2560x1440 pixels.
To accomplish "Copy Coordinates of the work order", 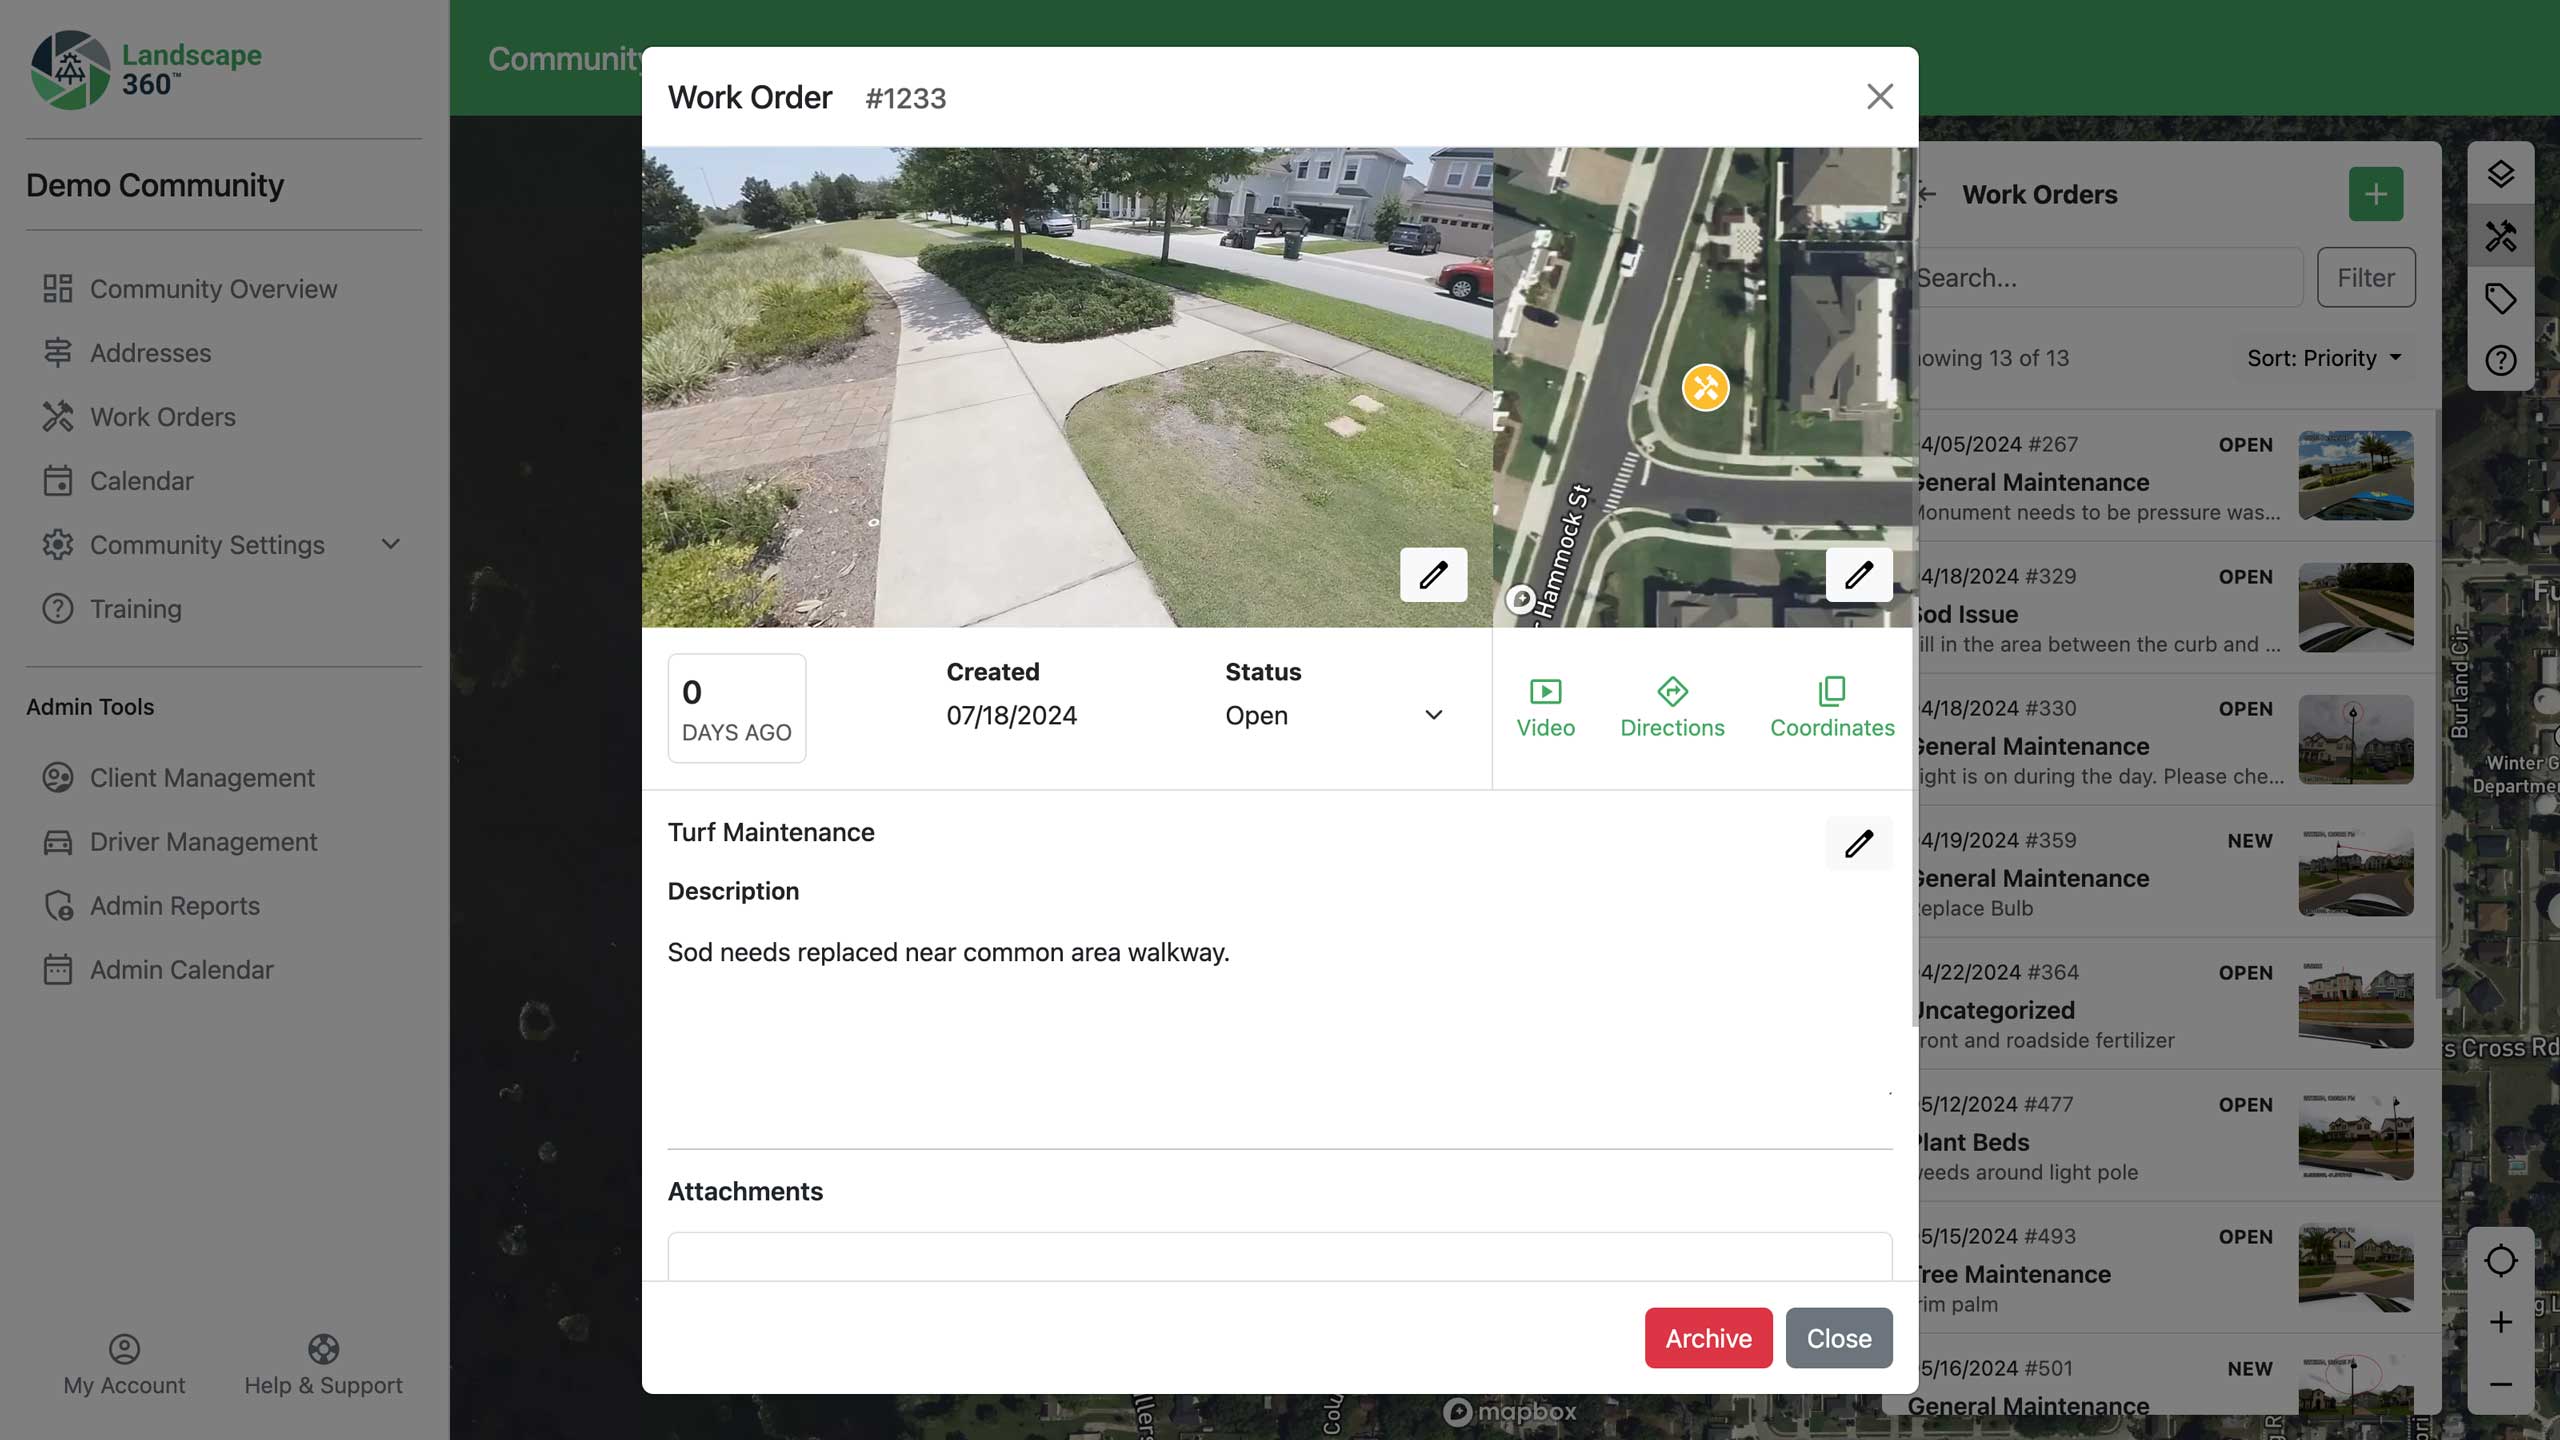I will [1831, 707].
